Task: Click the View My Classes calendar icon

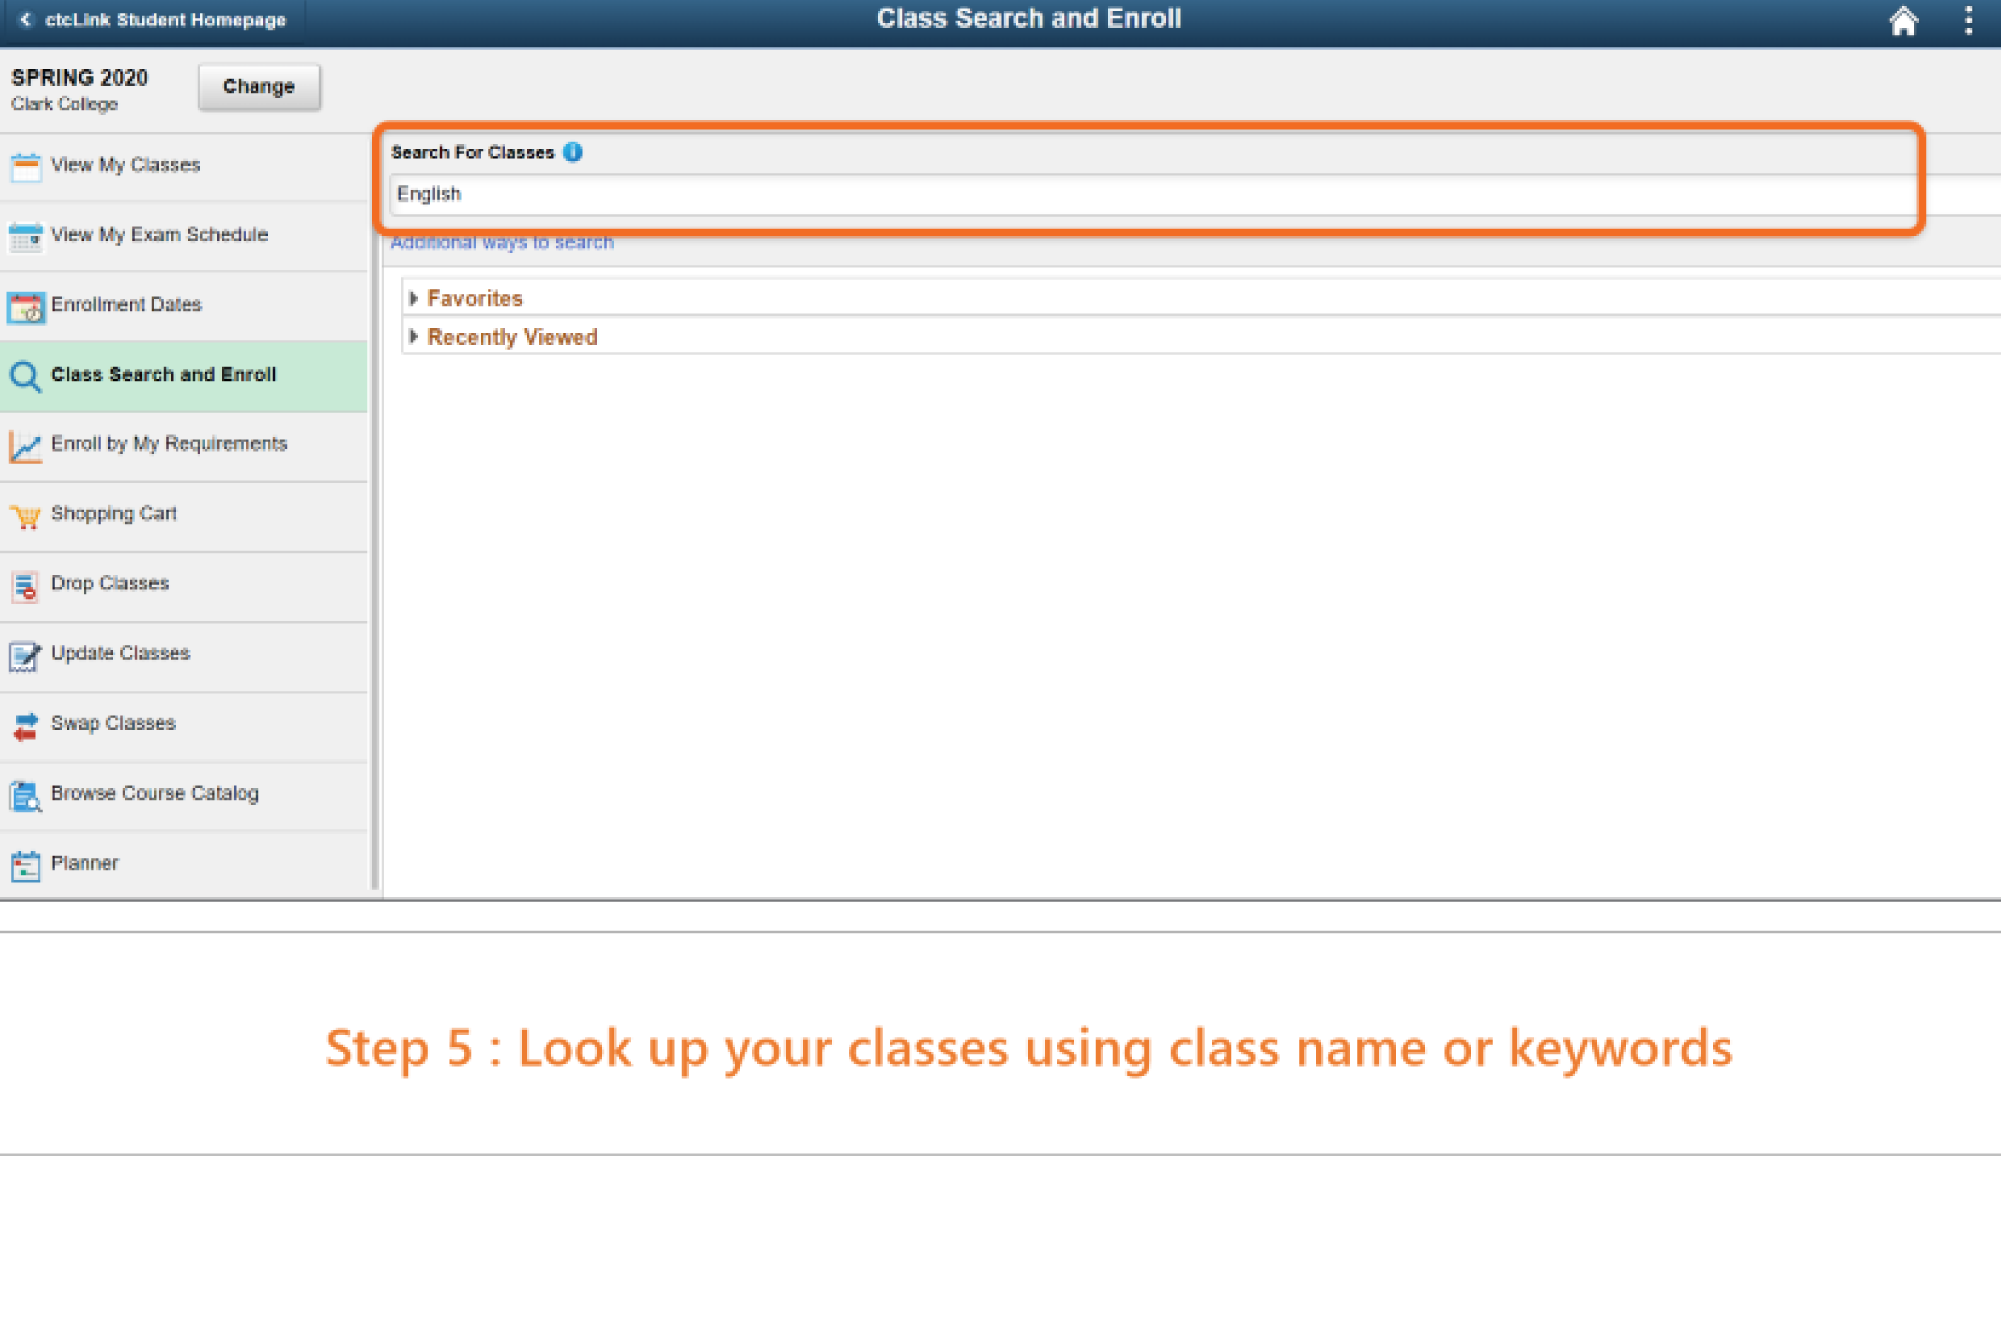Action: (x=26, y=166)
